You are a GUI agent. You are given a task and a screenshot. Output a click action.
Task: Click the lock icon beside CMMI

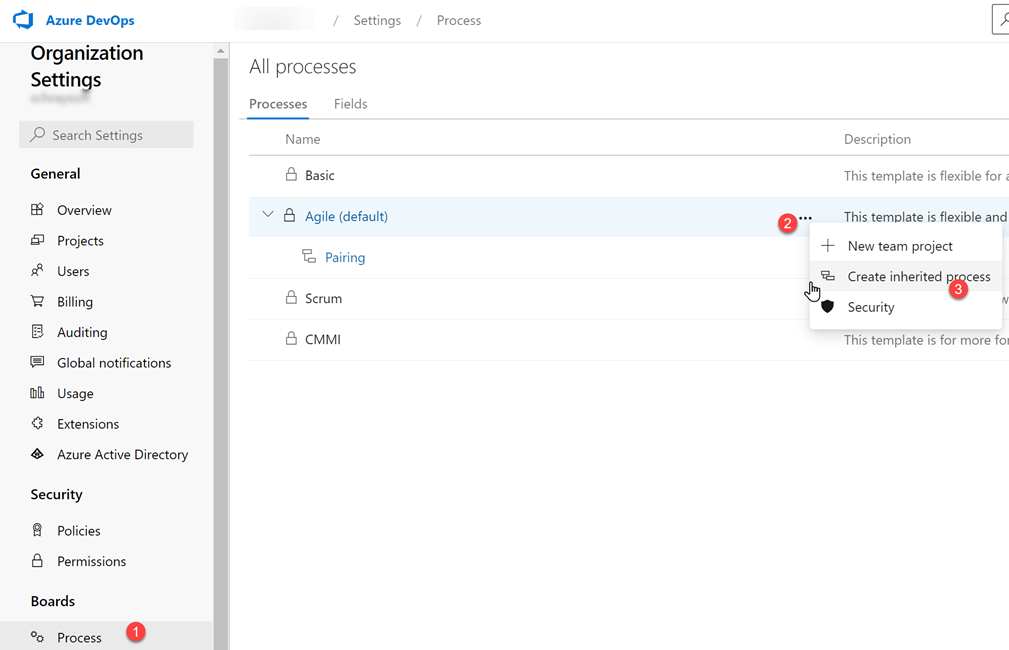[292, 339]
